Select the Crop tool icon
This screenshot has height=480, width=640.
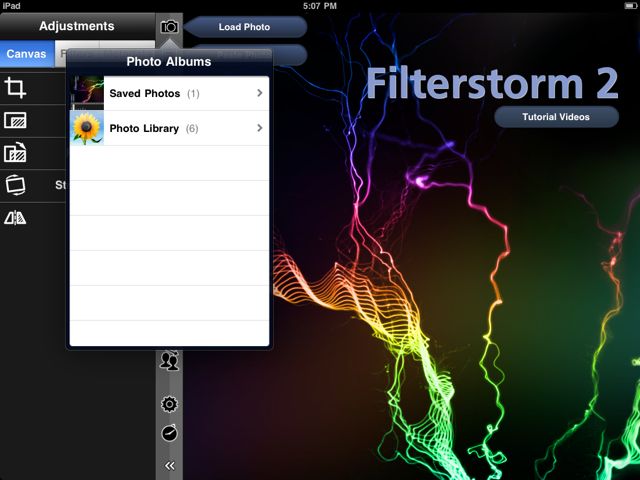[x=16, y=87]
